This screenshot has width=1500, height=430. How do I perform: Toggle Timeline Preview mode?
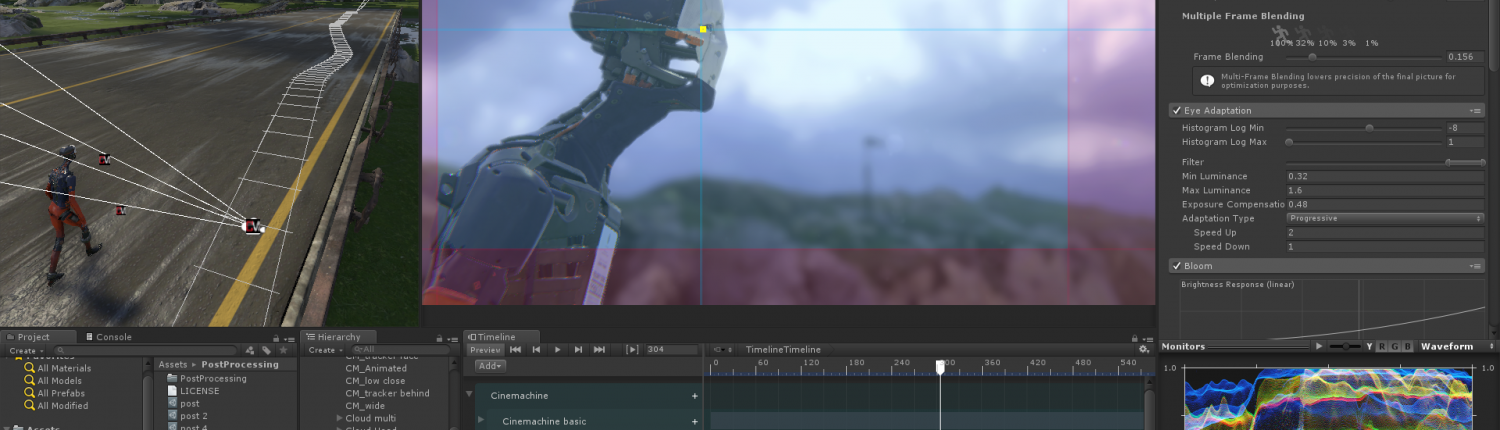[x=485, y=350]
